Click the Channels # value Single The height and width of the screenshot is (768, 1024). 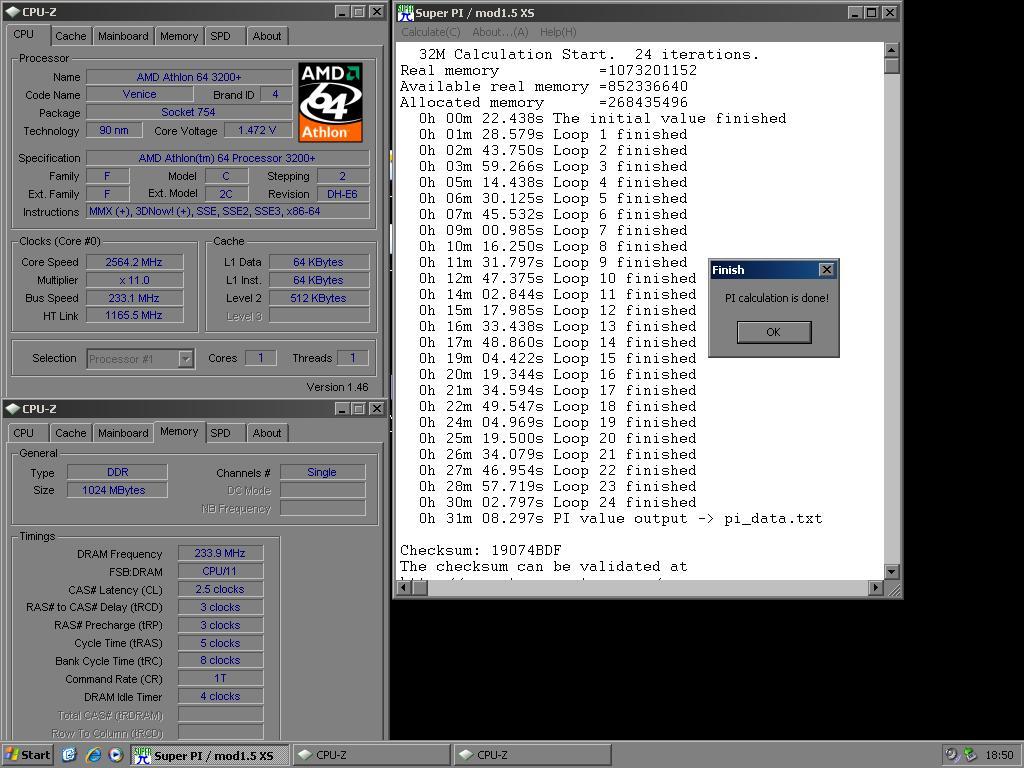pos(323,472)
